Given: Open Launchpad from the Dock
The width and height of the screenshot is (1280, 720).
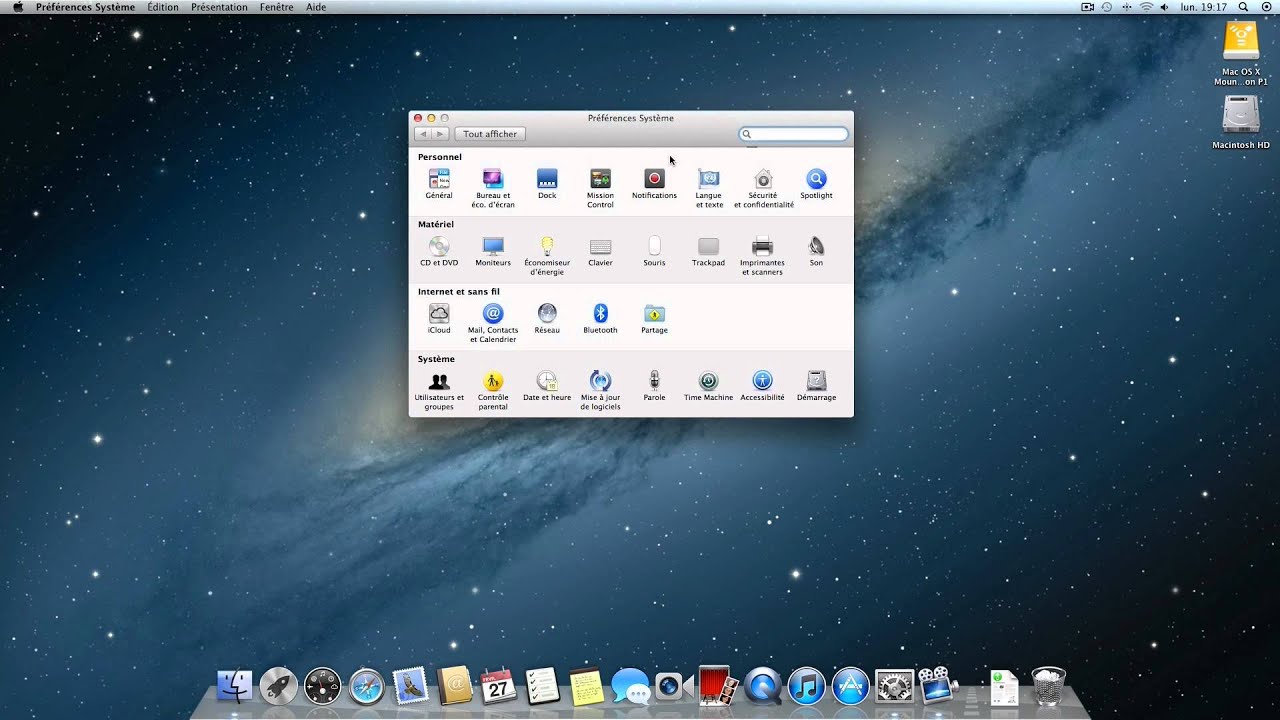Looking at the screenshot, I should pos(278,686).
